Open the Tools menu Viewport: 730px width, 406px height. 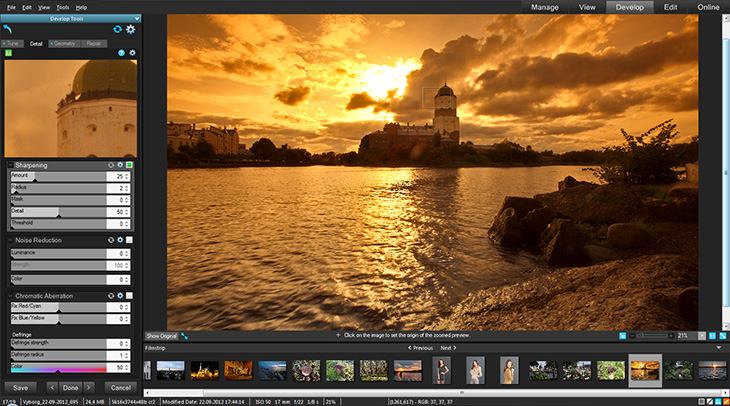(x=62, y=7)
